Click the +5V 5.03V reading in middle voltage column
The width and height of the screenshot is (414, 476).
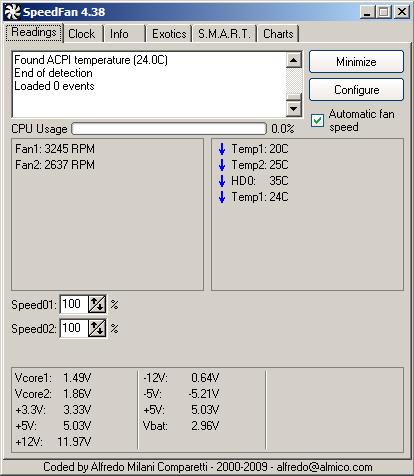181,410
